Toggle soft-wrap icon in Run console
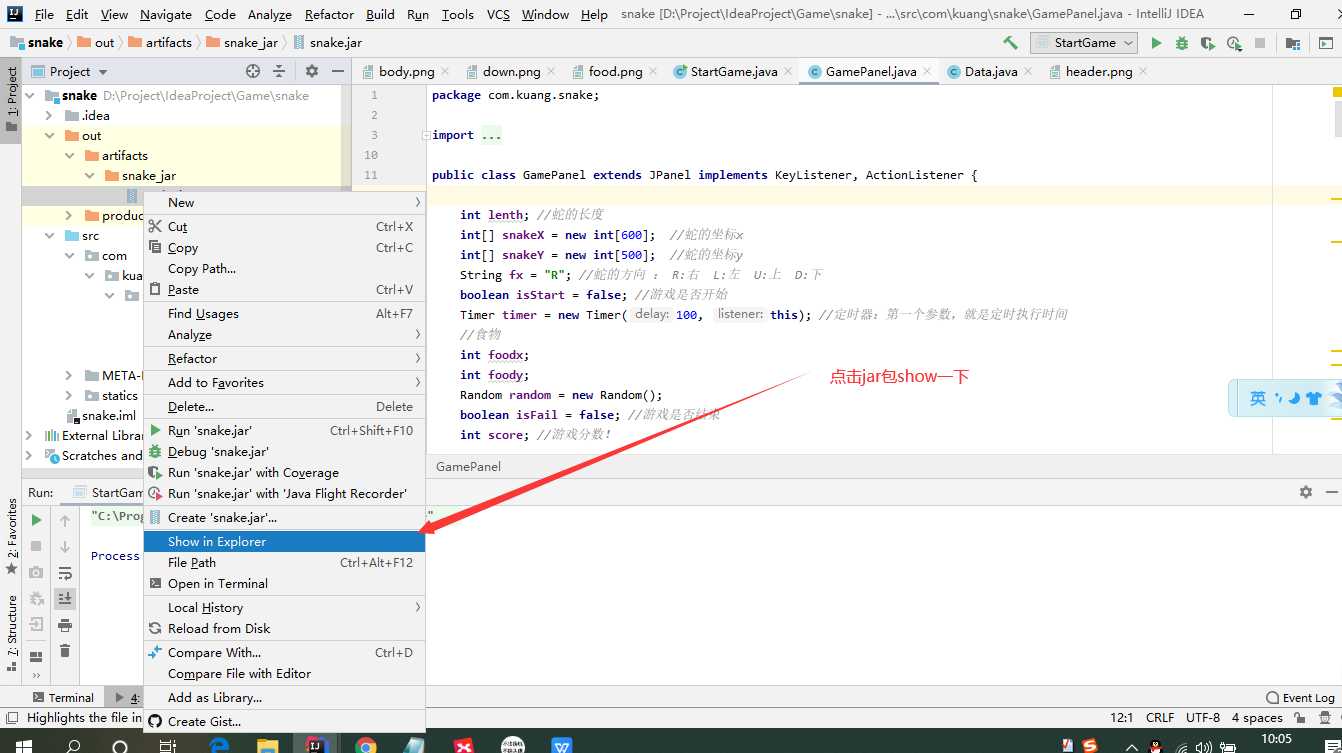Image resolution: width=1342 pixels, height=753 pixels. [x=65, y=573]
